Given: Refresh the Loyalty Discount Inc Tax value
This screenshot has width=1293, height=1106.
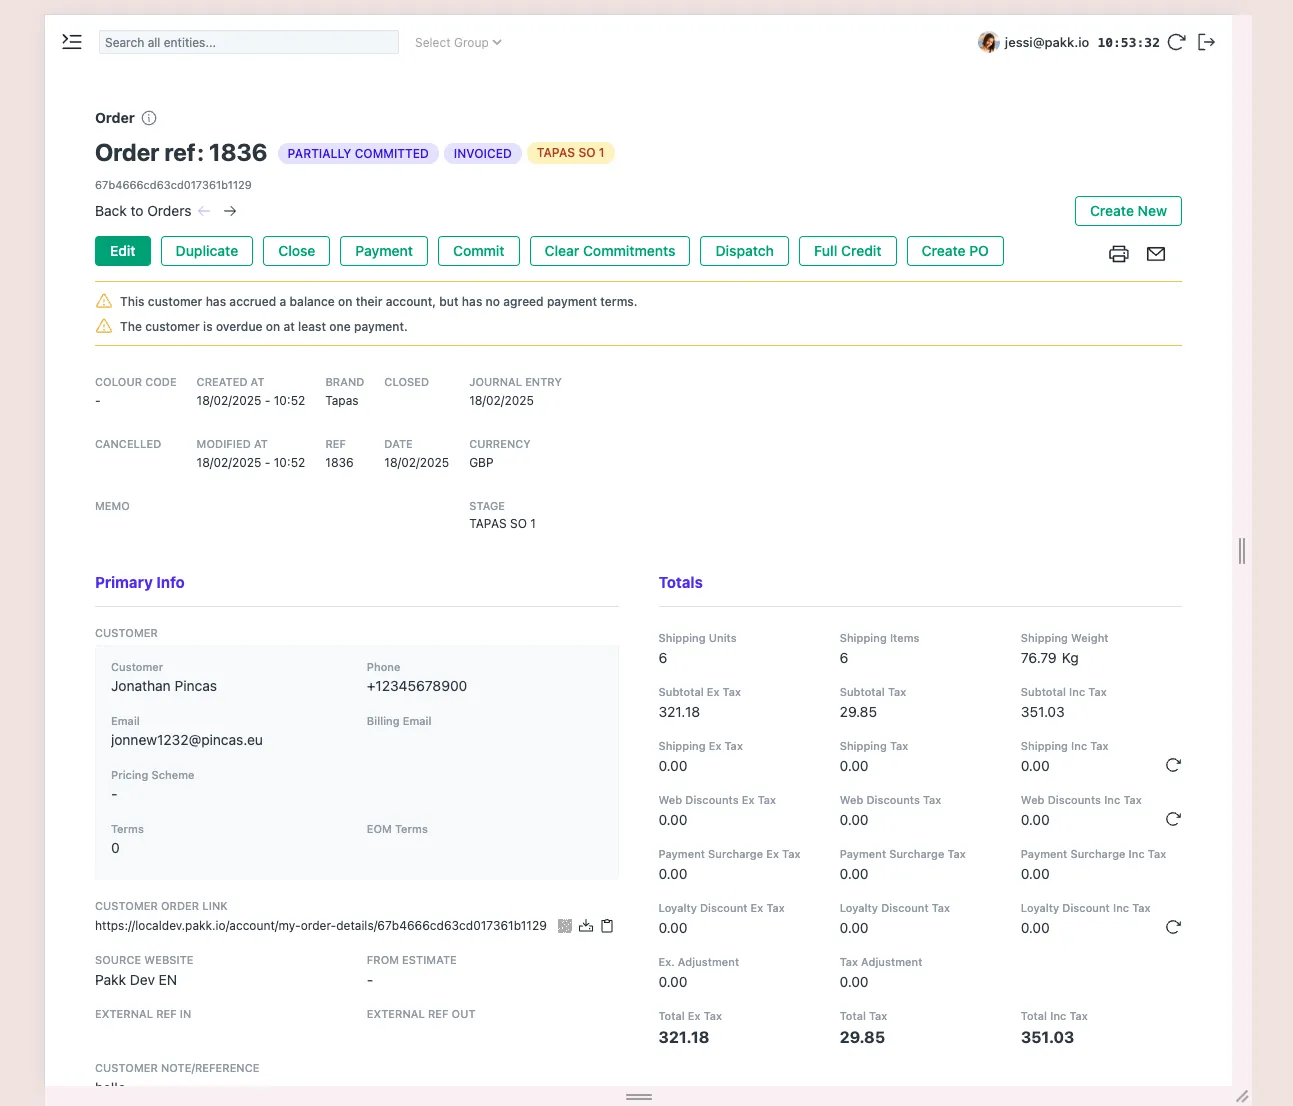Looking at the screenshot, I should click(x=1173, y=927).
